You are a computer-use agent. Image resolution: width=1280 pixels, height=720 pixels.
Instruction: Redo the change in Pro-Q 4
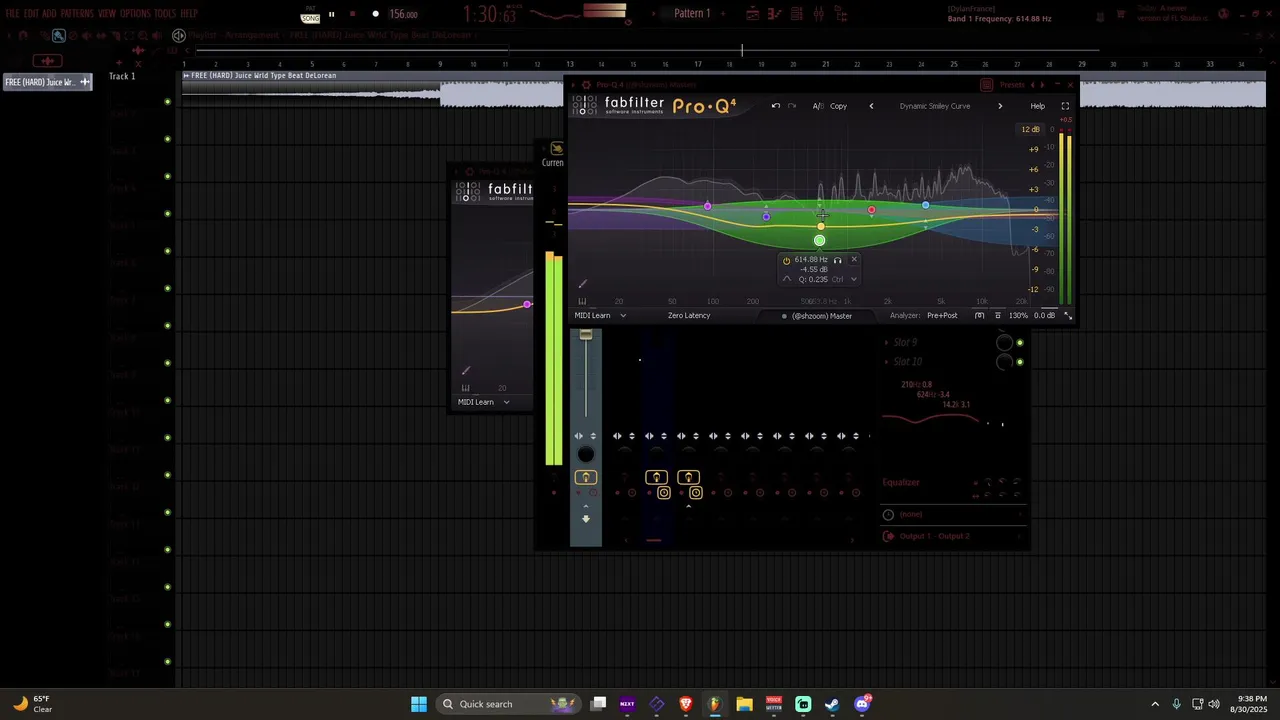[792, 106]
